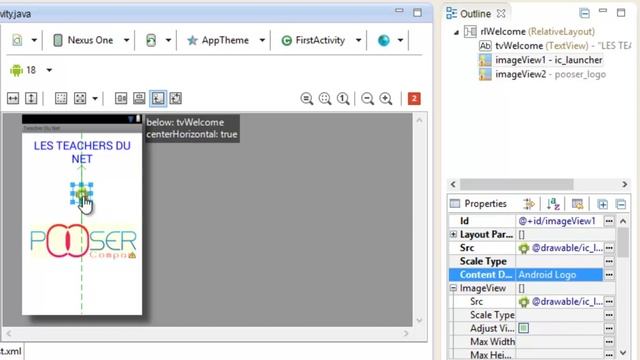Select the pooser logo image on canvas
Viewport: 640px width, 360px height.
pyautogui.click(x=83, y=241)
